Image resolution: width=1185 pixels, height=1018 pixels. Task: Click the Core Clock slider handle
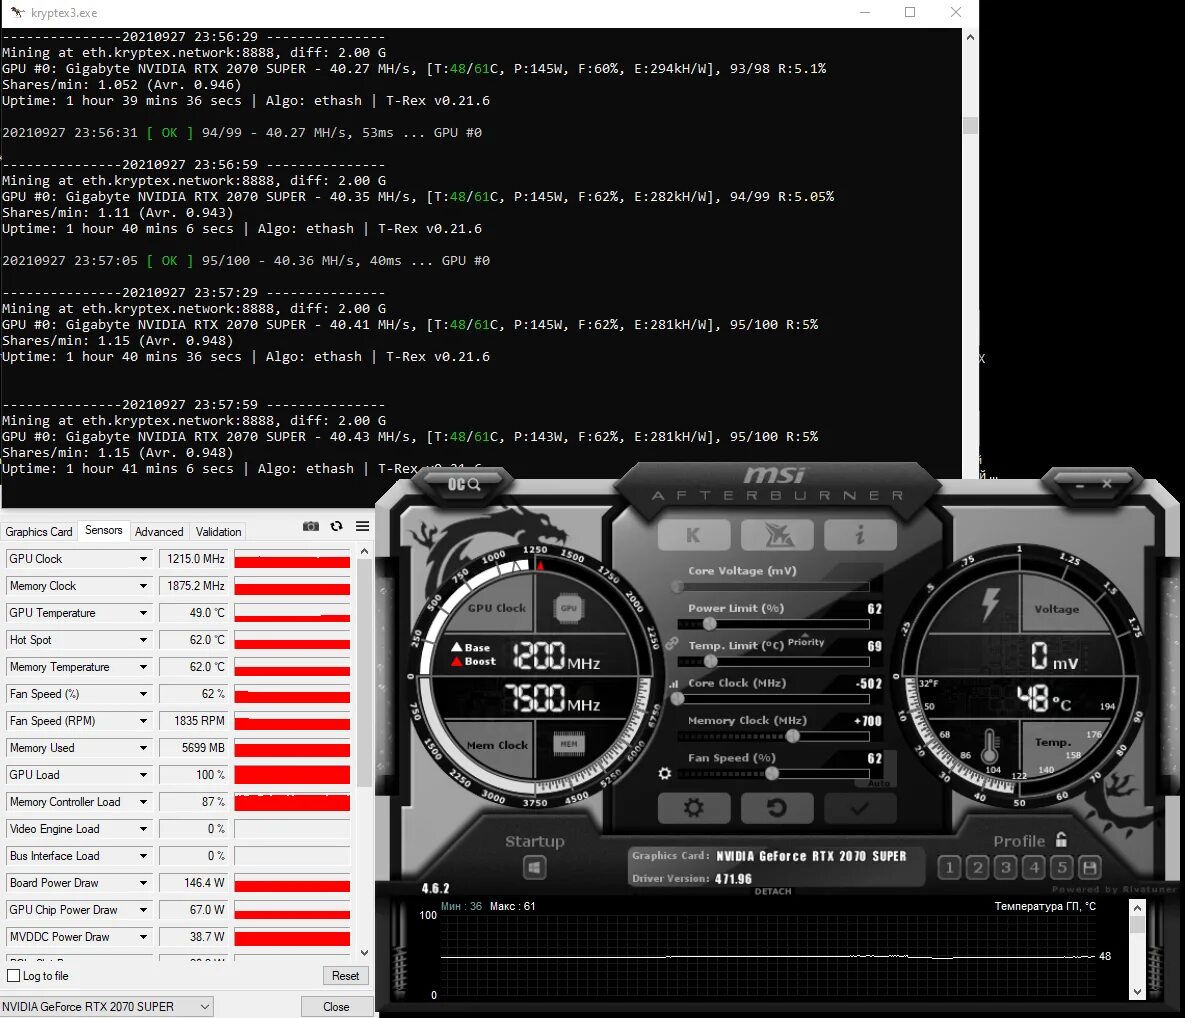678,698
